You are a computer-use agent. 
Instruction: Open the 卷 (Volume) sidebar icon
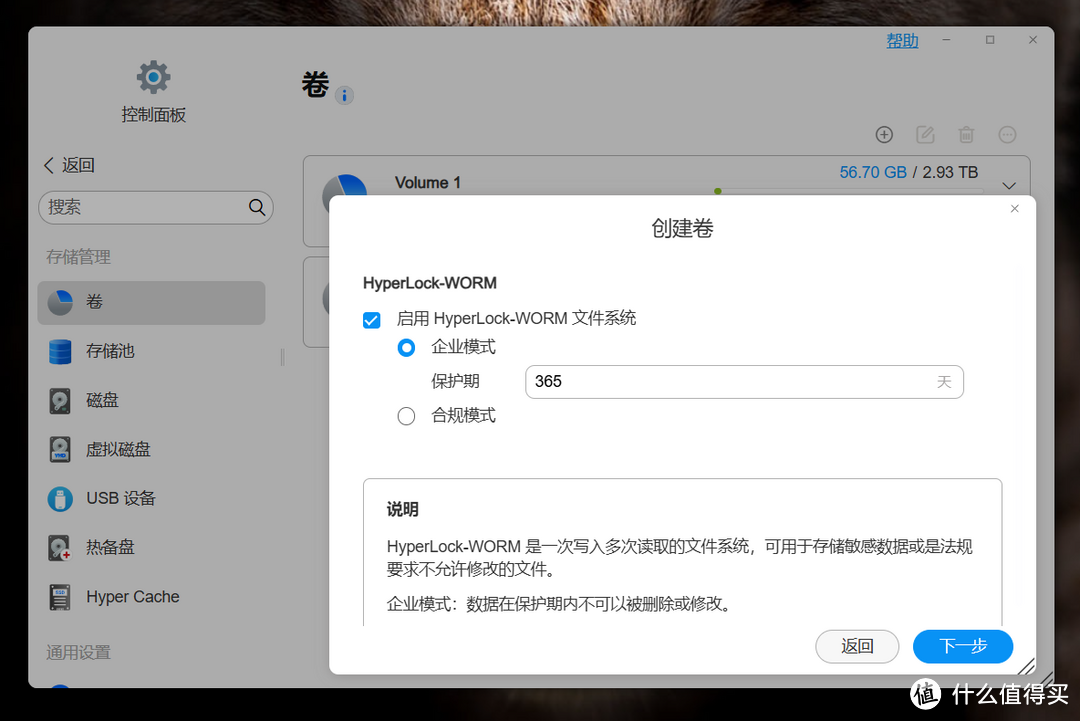(x=60, y=302)
